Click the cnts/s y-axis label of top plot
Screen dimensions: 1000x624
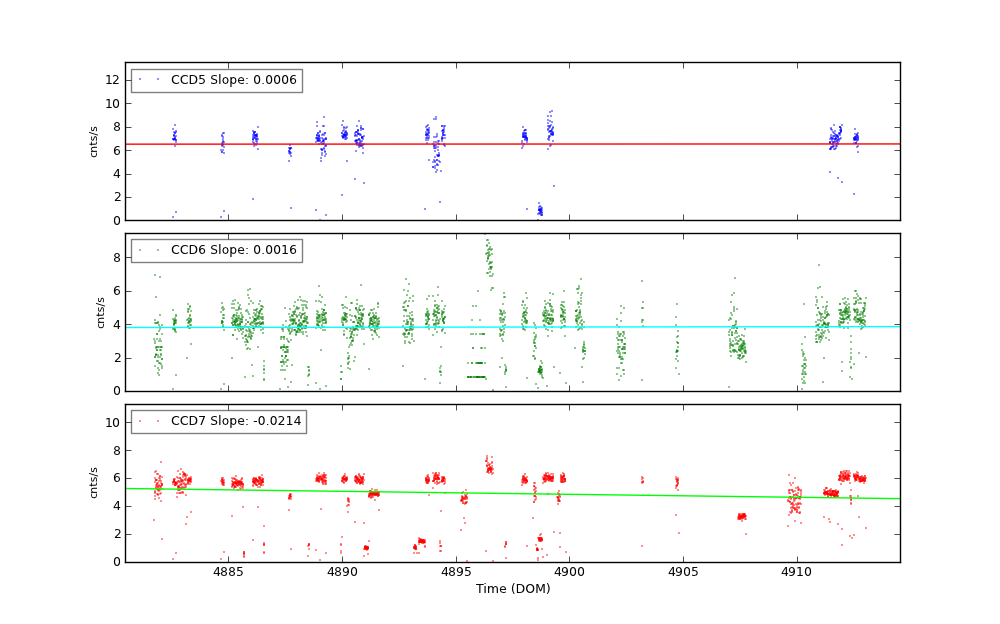point(94,141)
